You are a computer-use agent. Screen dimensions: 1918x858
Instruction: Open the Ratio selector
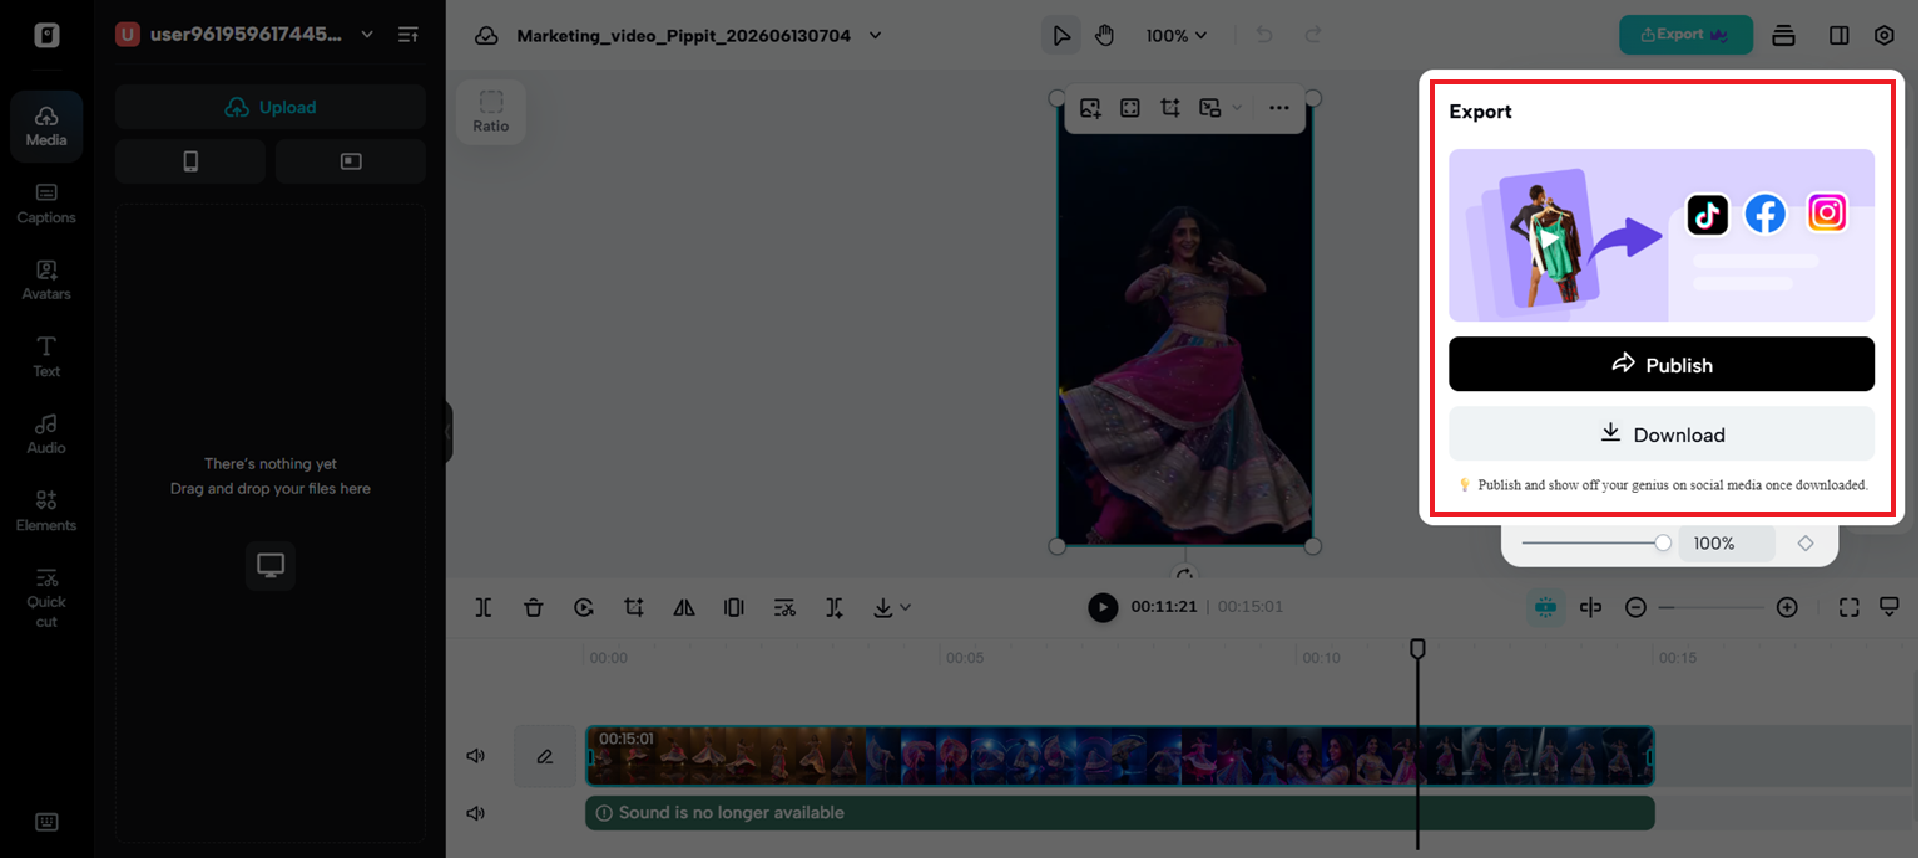click(x=491, y=112)
